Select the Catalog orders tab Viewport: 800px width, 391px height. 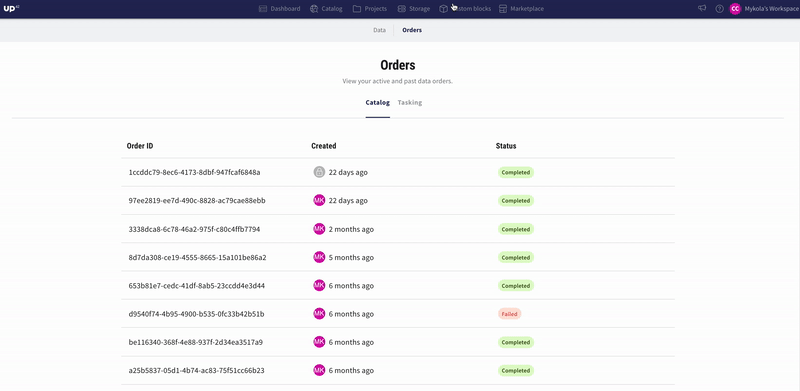(378, 103)
